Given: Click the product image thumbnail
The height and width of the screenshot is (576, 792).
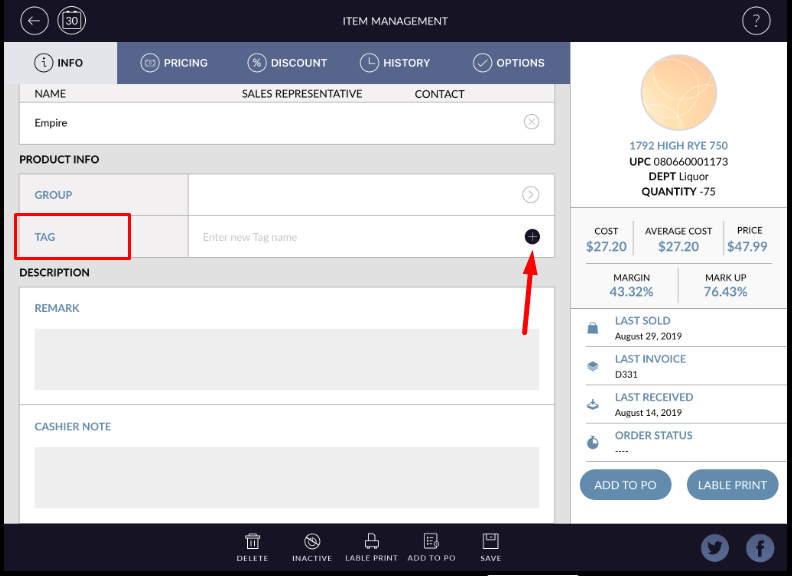Looking at the screenshot, I should point(678,93).
